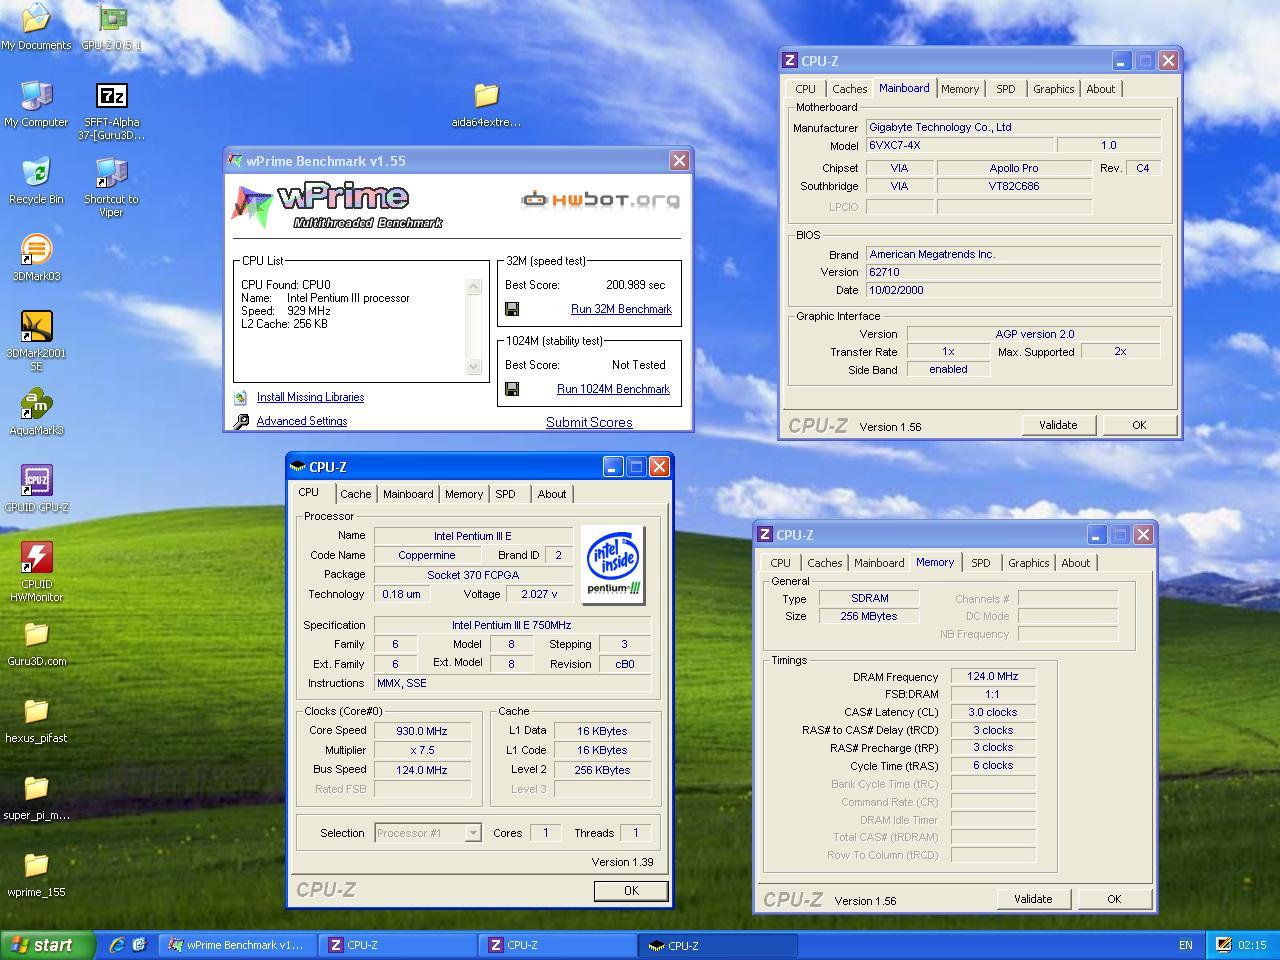The image size is (1280, 960).
Task: Click the Intel Pentium III E 750MHz specification
Action: (512, 625)
